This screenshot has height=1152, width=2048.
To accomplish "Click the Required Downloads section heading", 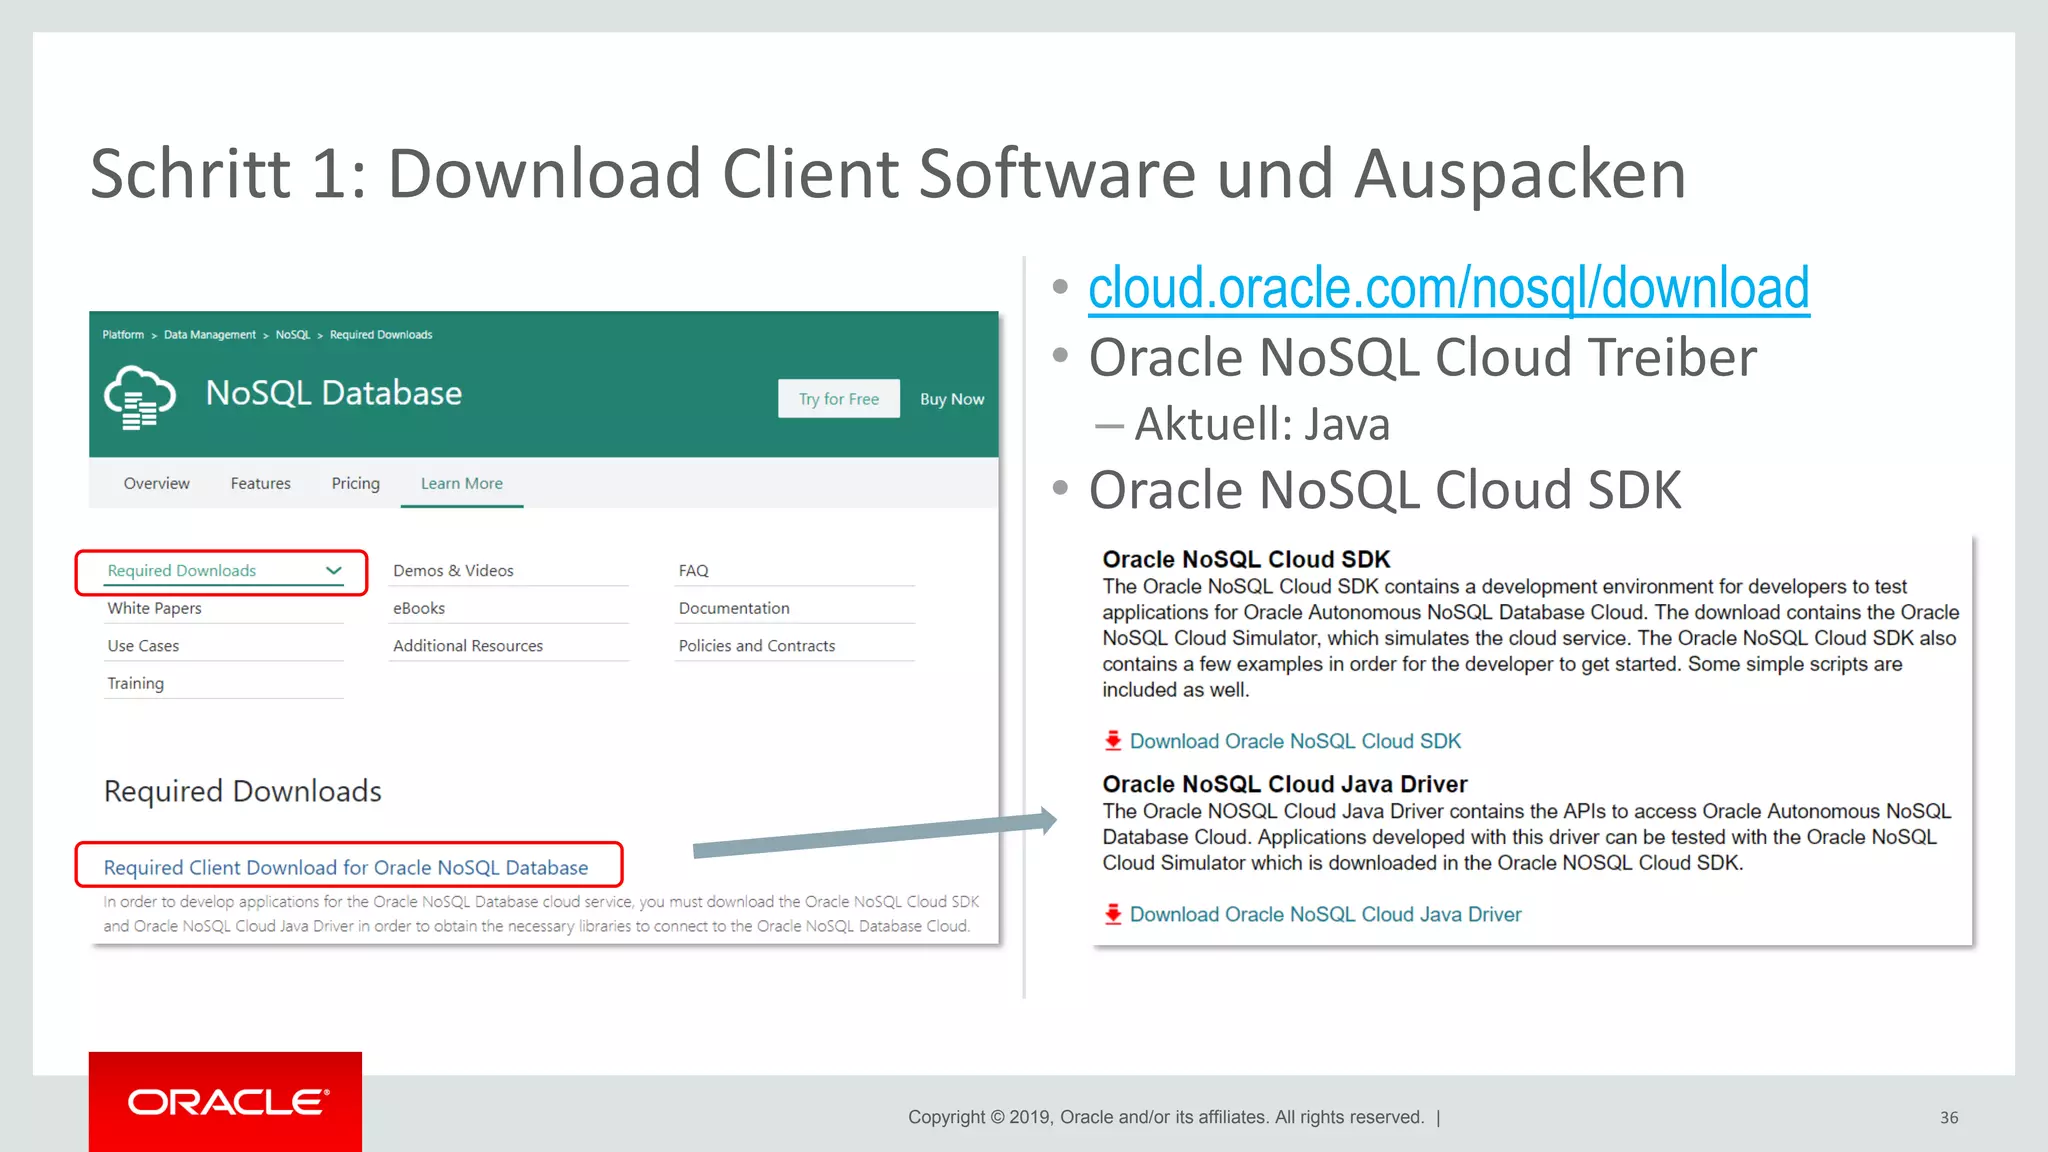I will [243, 791].
